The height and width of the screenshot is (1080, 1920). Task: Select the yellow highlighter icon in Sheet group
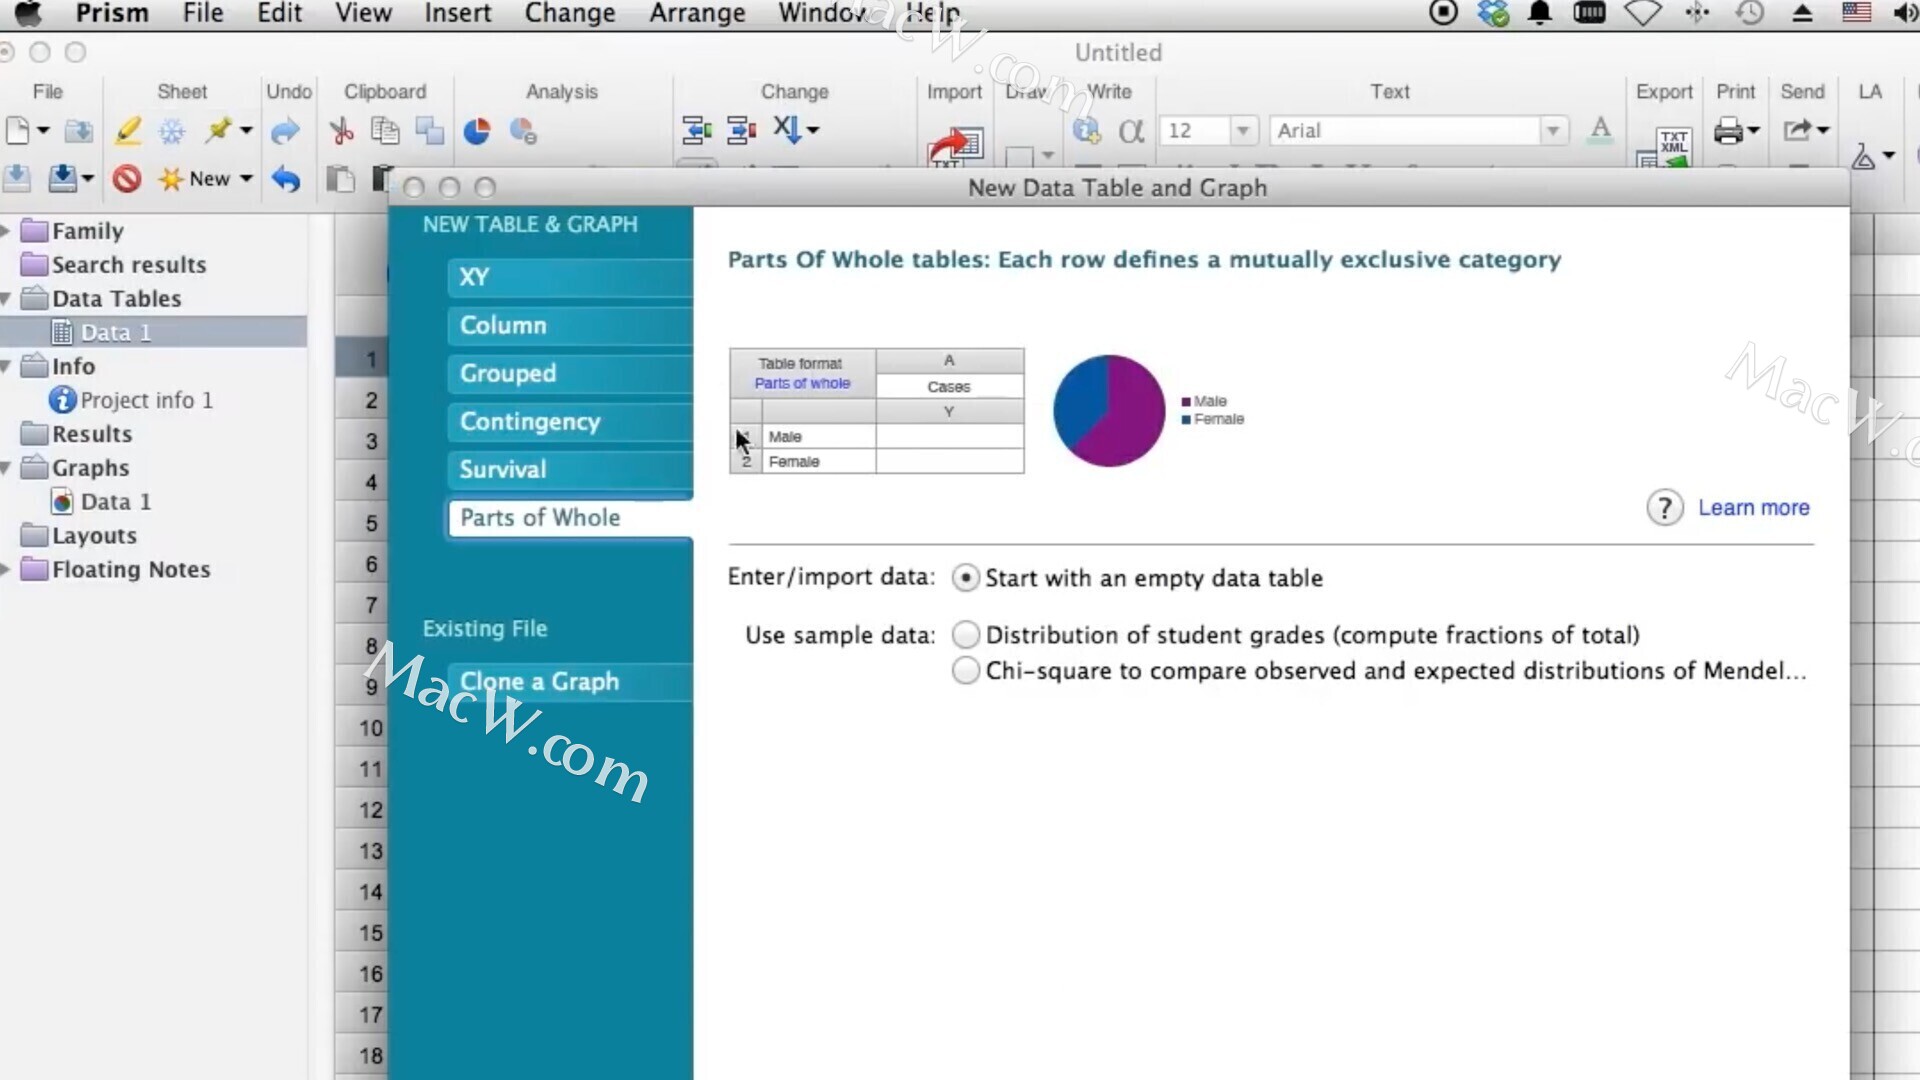tap(127, 131)
